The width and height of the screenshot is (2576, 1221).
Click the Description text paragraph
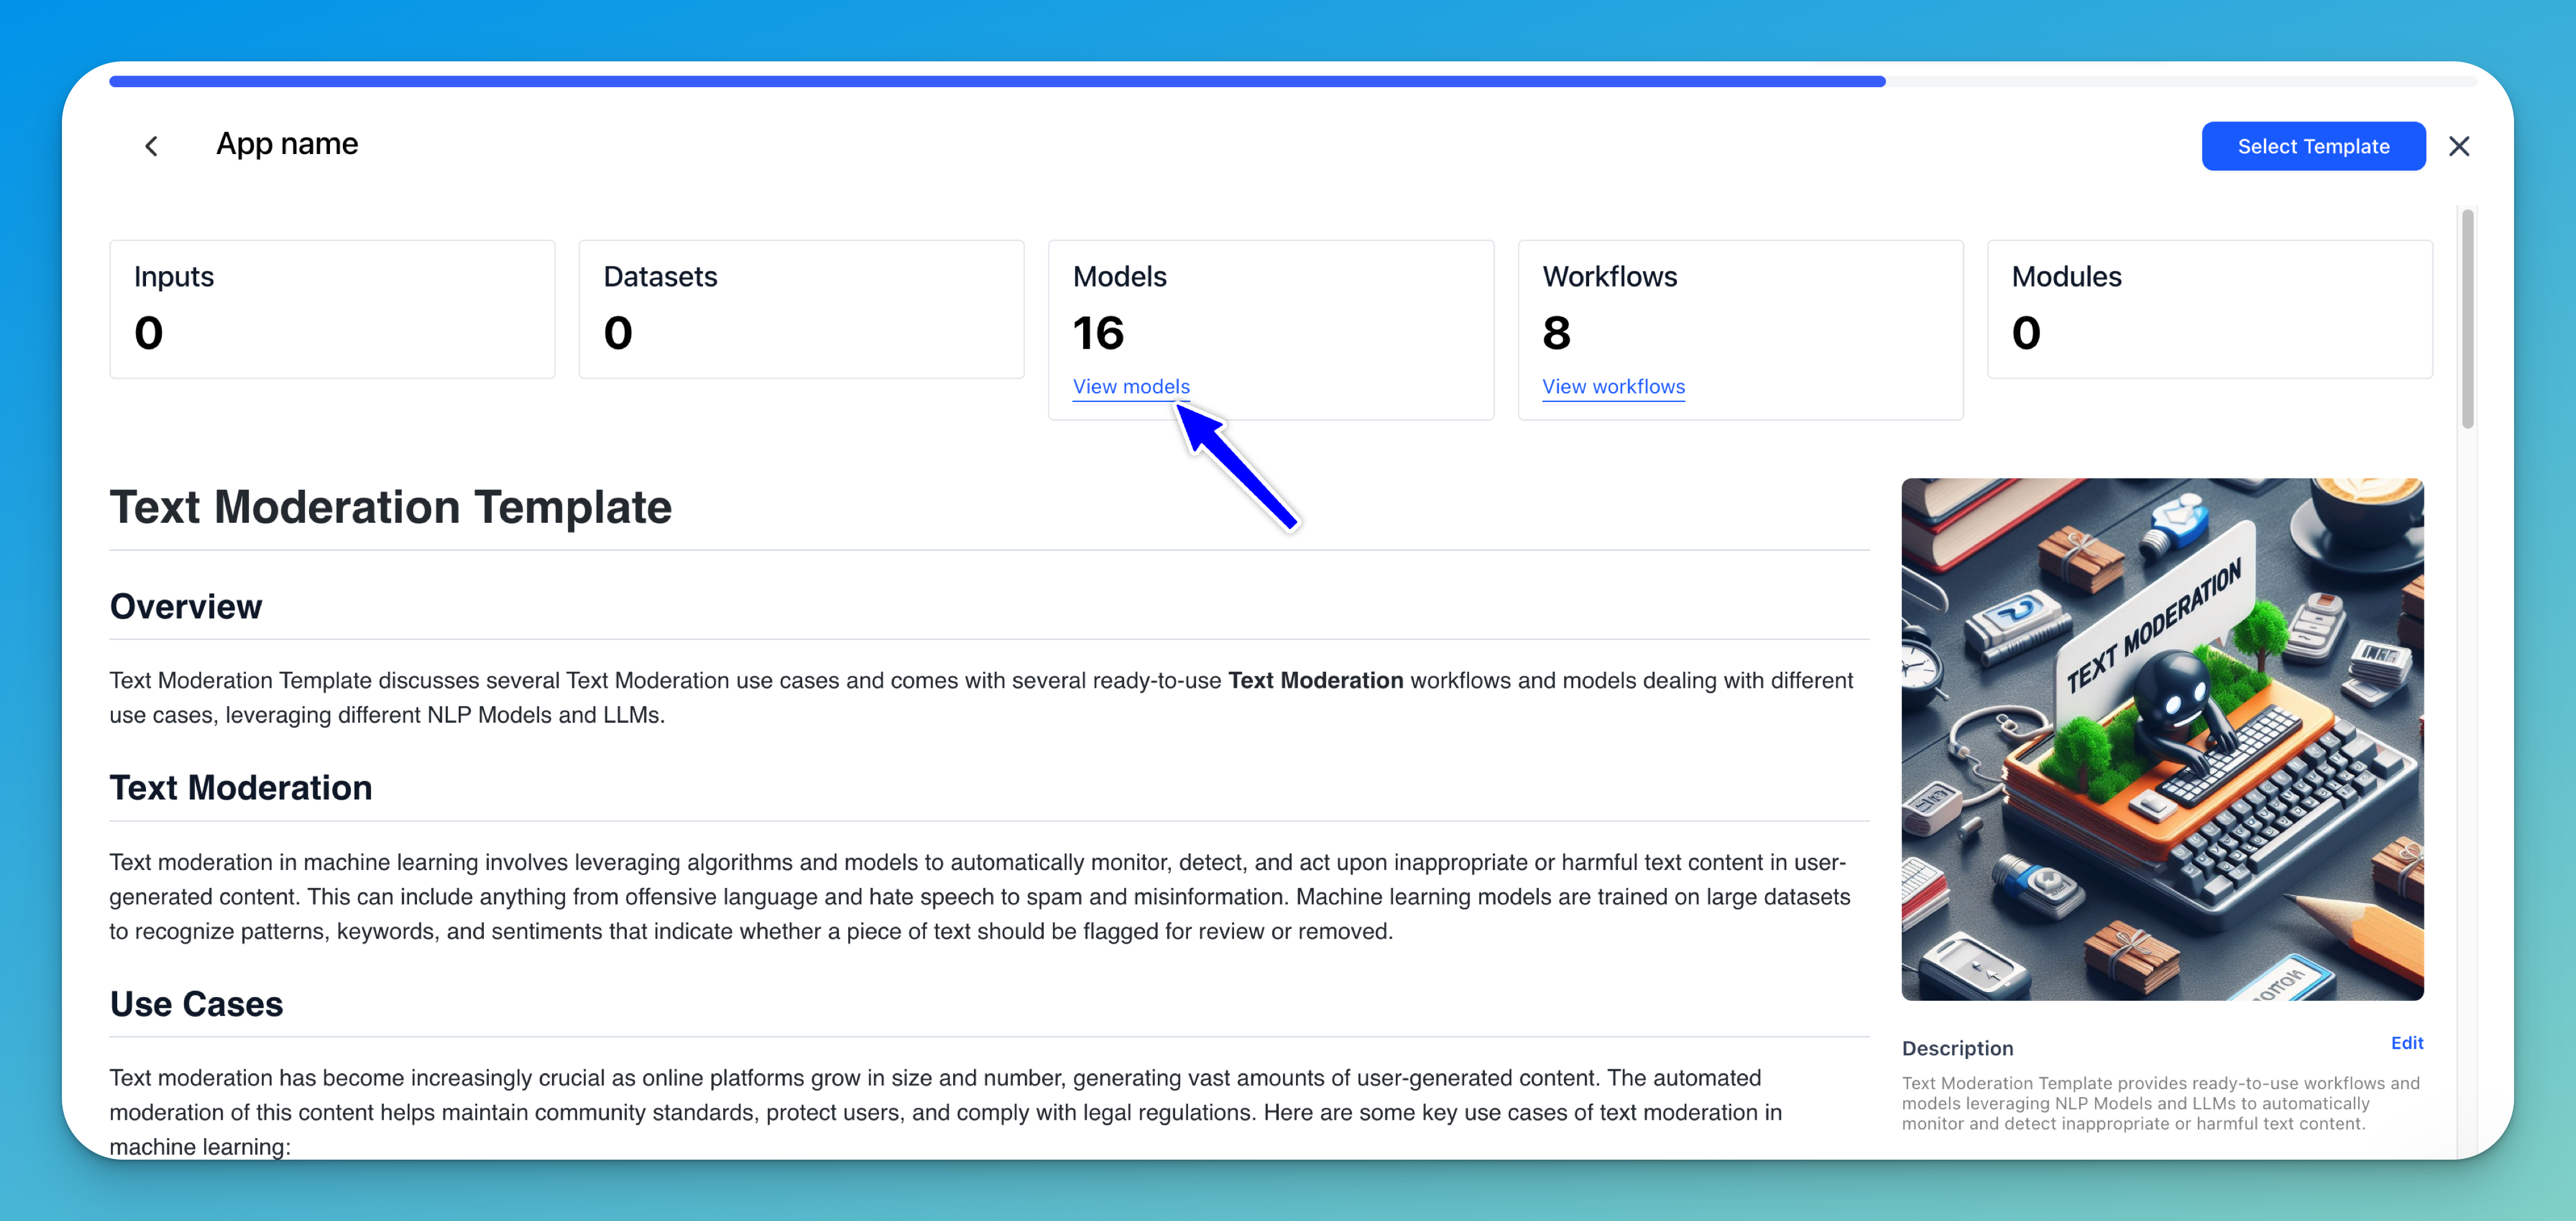pos(2160,1103)
